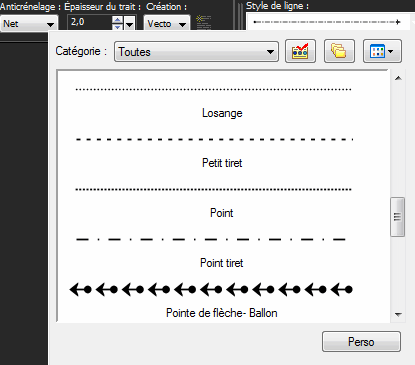Select the Losange line style
This screenshot has height=365, width=415.
tap(213, 101)
